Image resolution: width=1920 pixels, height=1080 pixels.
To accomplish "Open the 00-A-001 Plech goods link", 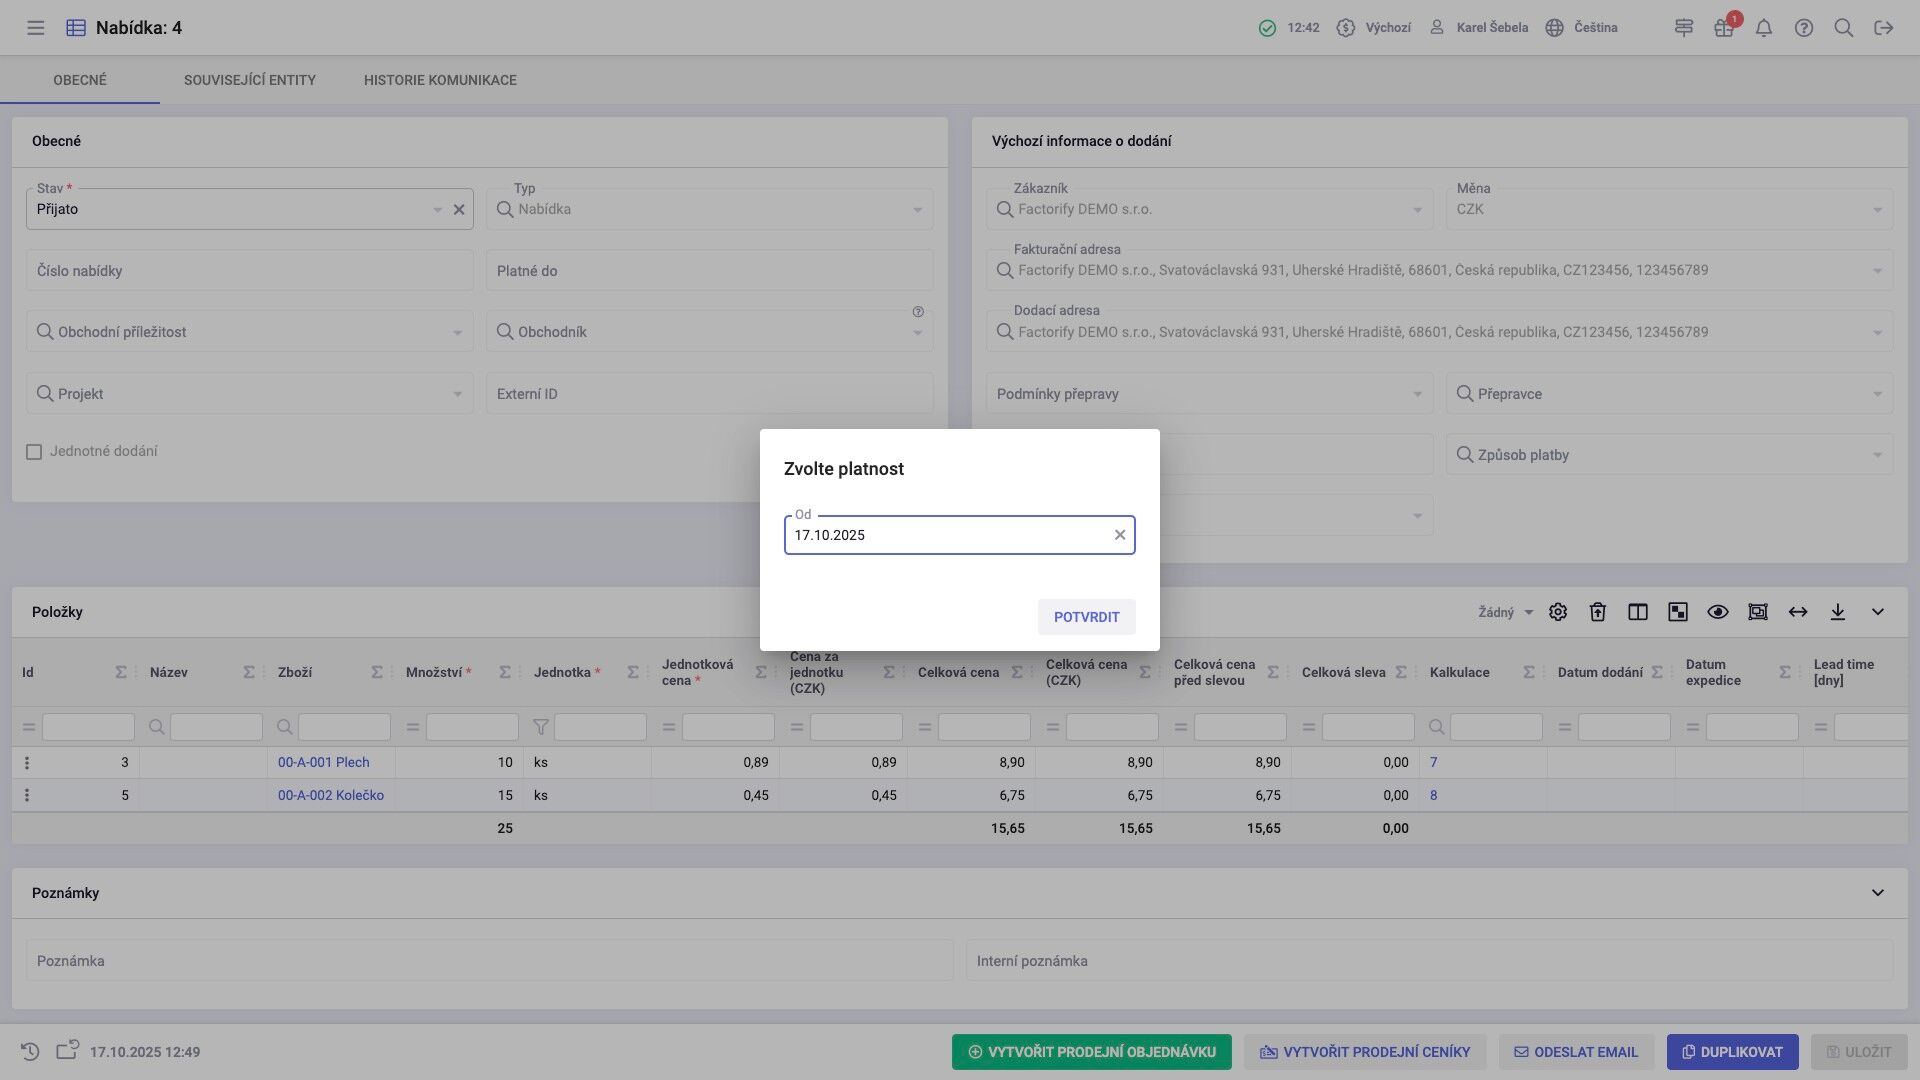I will [x=324, y=763].
